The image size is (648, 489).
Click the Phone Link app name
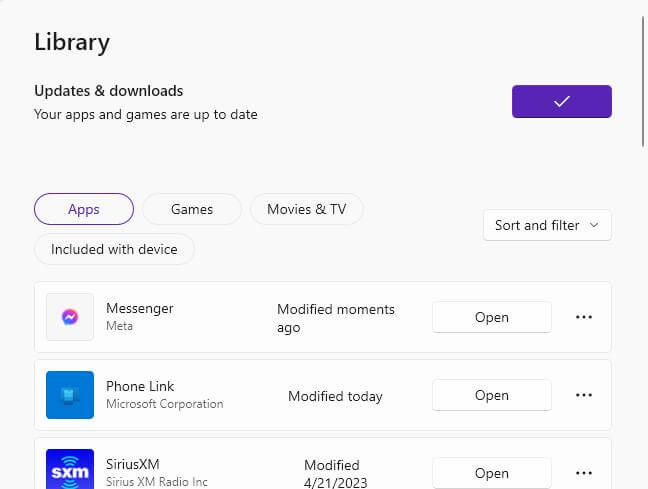tap(140, 386)
